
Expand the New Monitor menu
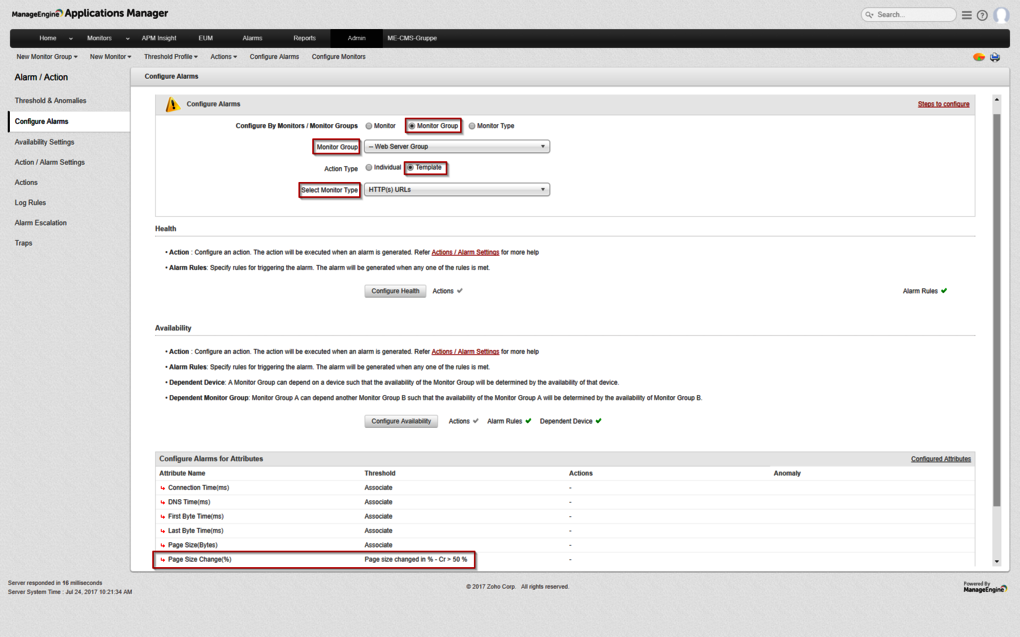click(111, 57)
